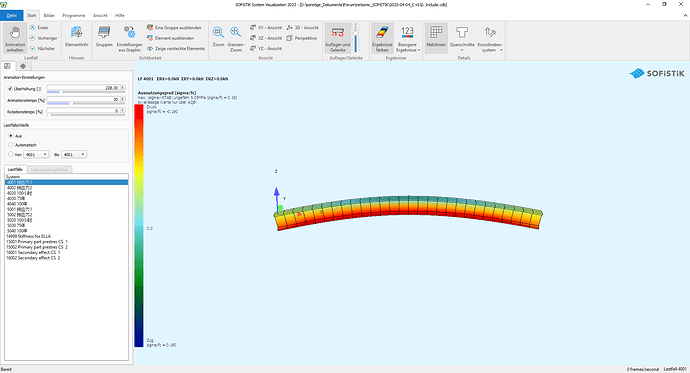The height and width of the screenshot is (373, 690).
Task: Toggle Auflager und Gelenke display
Action: (x=338, y=38)
